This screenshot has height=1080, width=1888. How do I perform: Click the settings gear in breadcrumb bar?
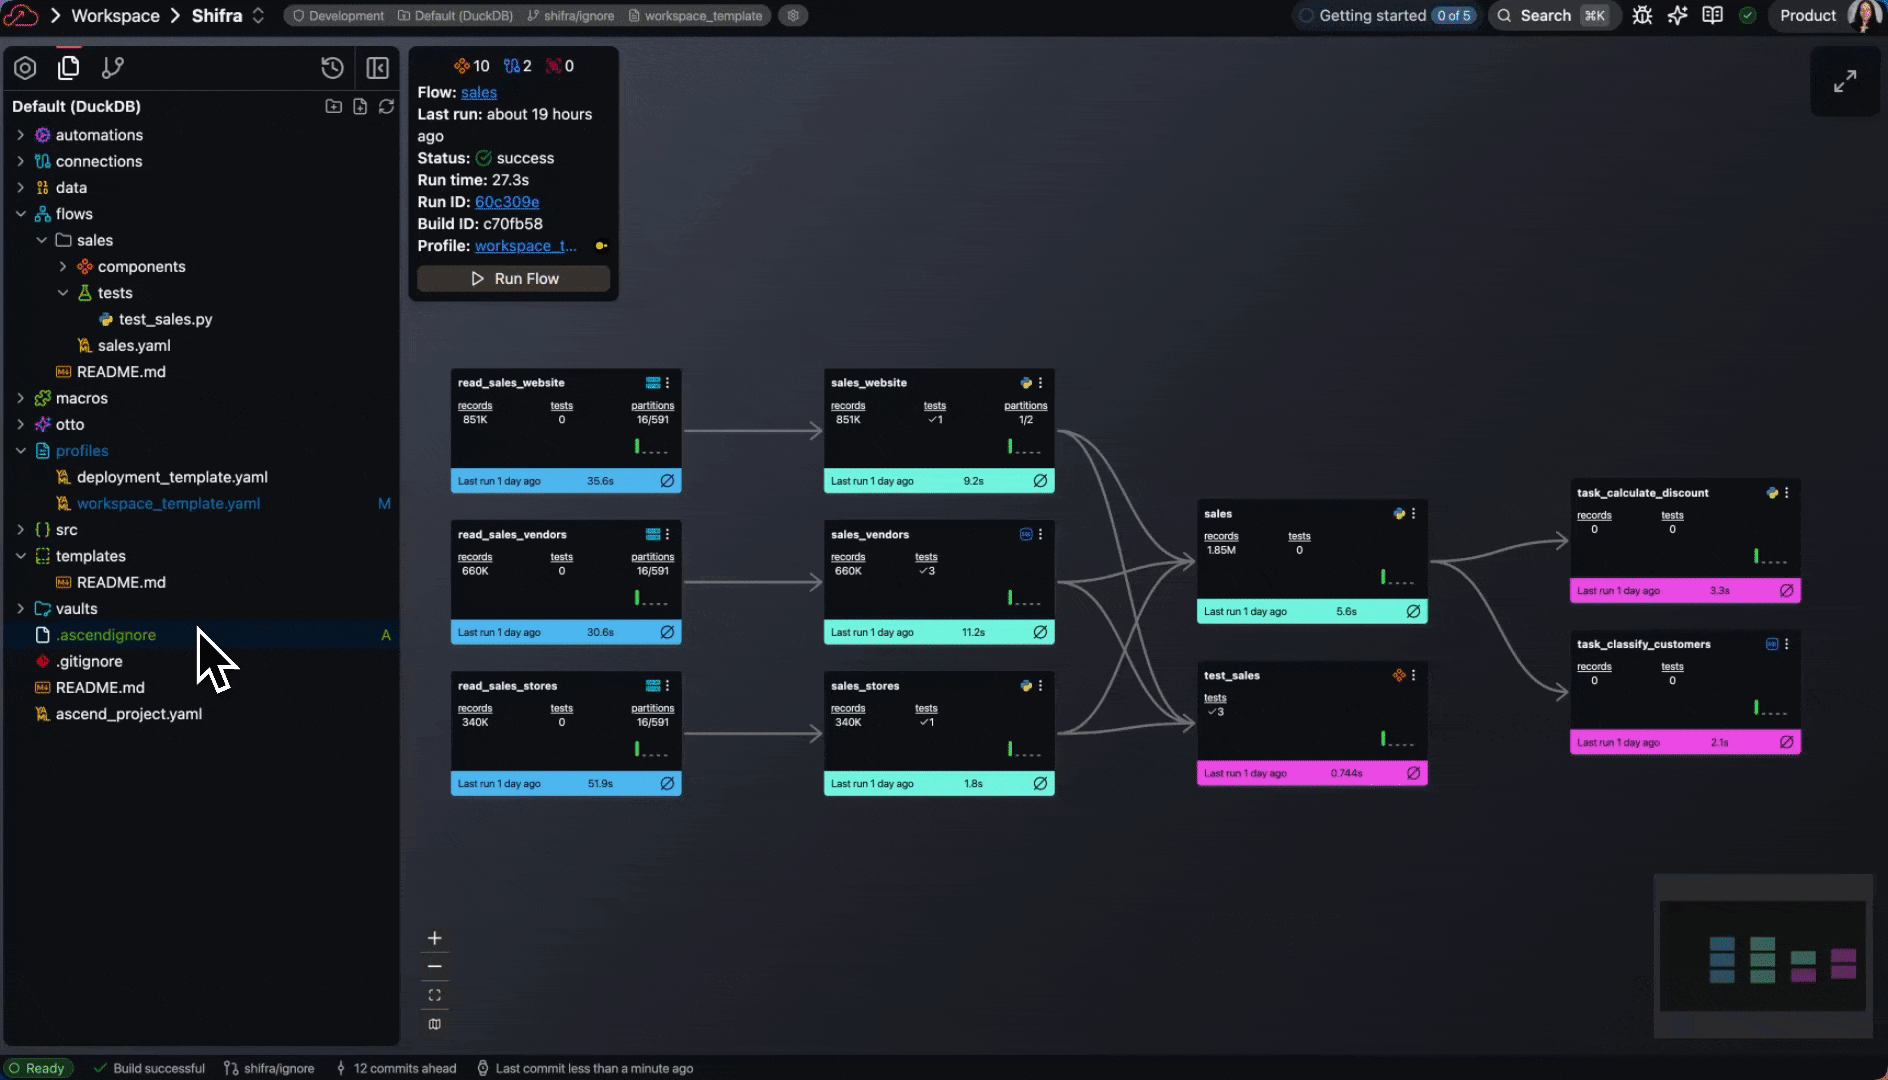click(x=793, y=16)
